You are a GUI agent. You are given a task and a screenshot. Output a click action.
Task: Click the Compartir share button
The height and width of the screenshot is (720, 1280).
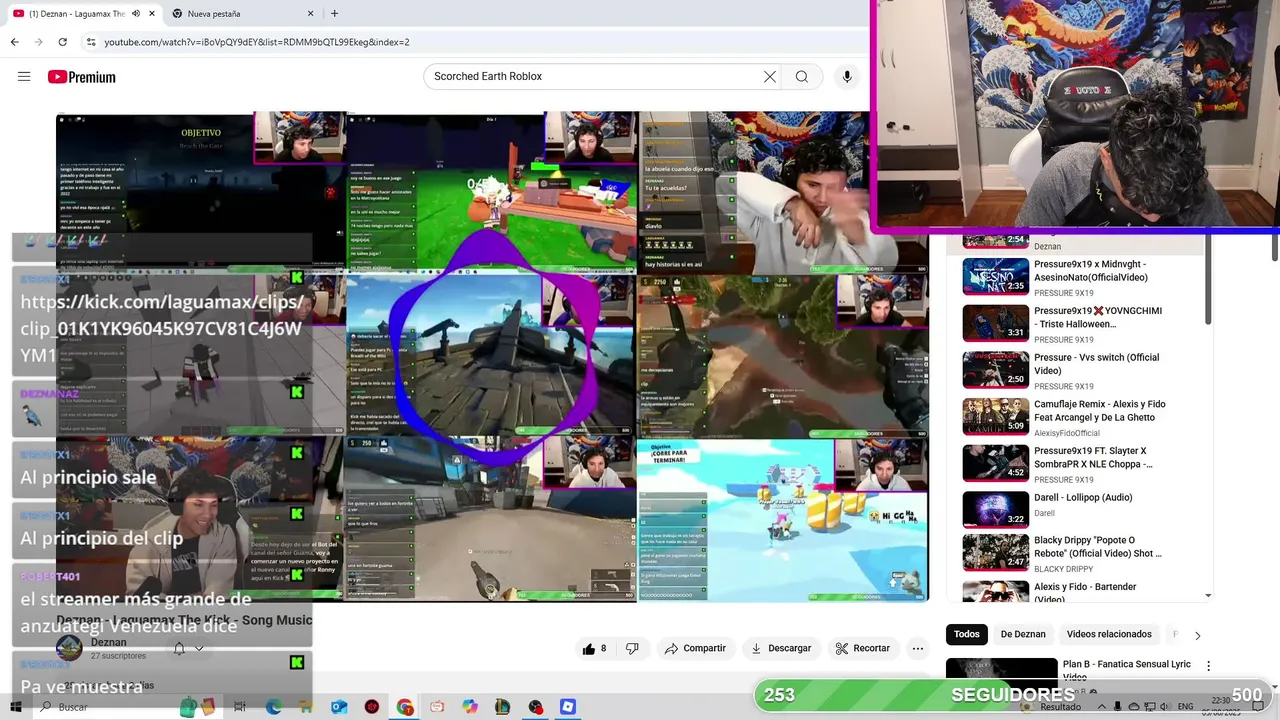tap(695, 648)
